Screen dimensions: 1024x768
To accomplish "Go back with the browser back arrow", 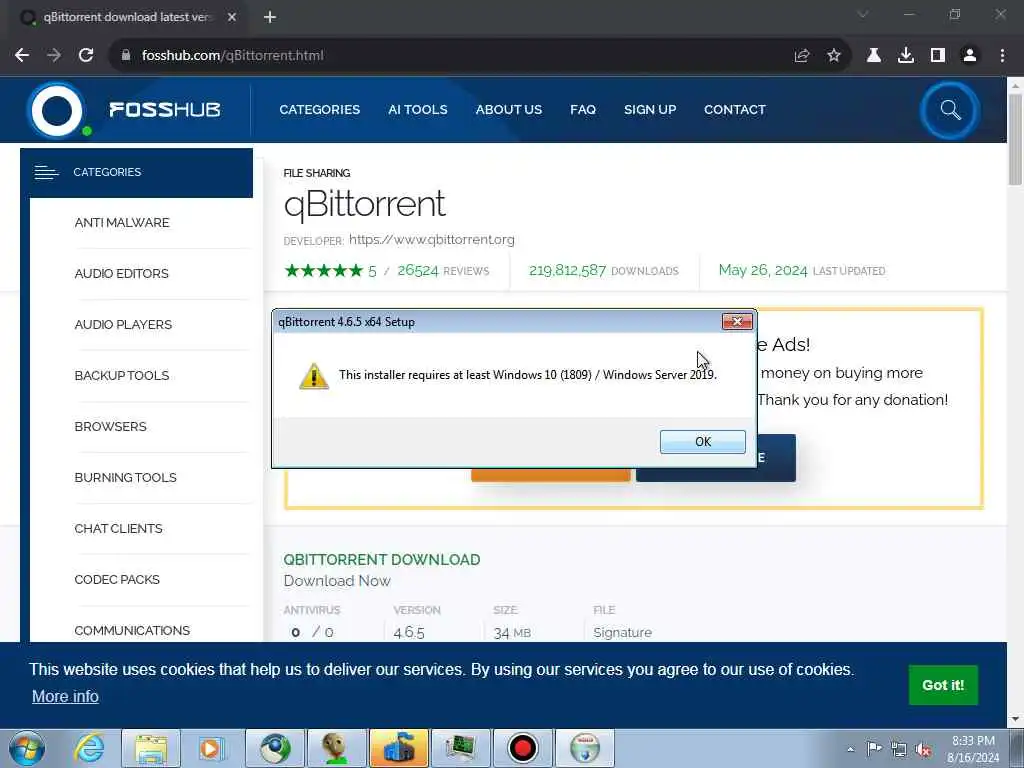I will coord(22,56).
